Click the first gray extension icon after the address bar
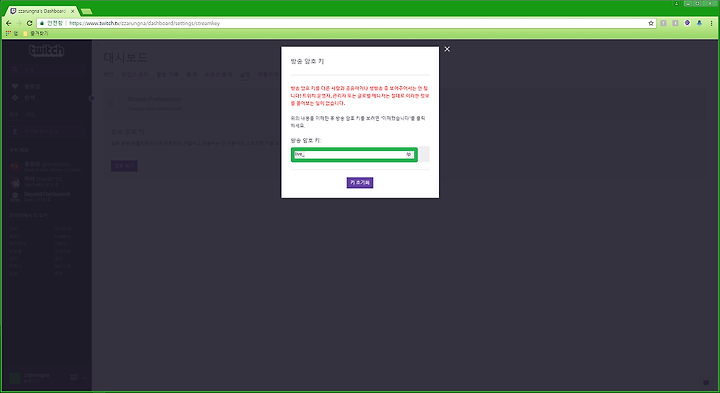 point(664,23)
